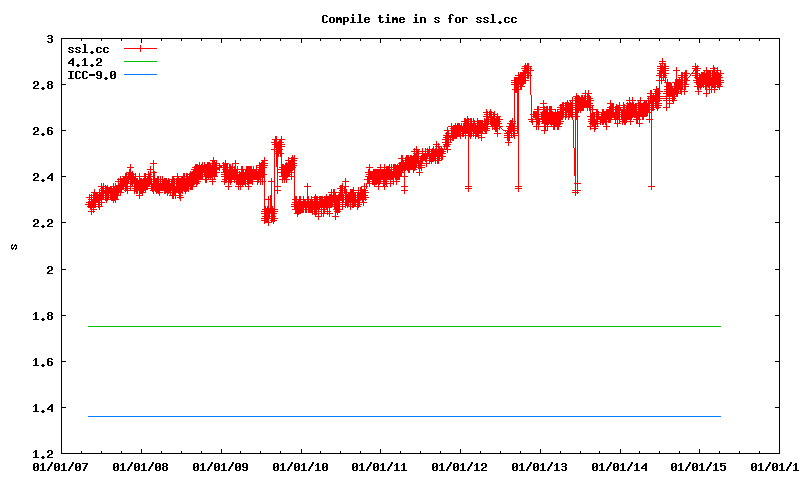Click the blue ICC-9.0 legend line sample

pos(140,75)
